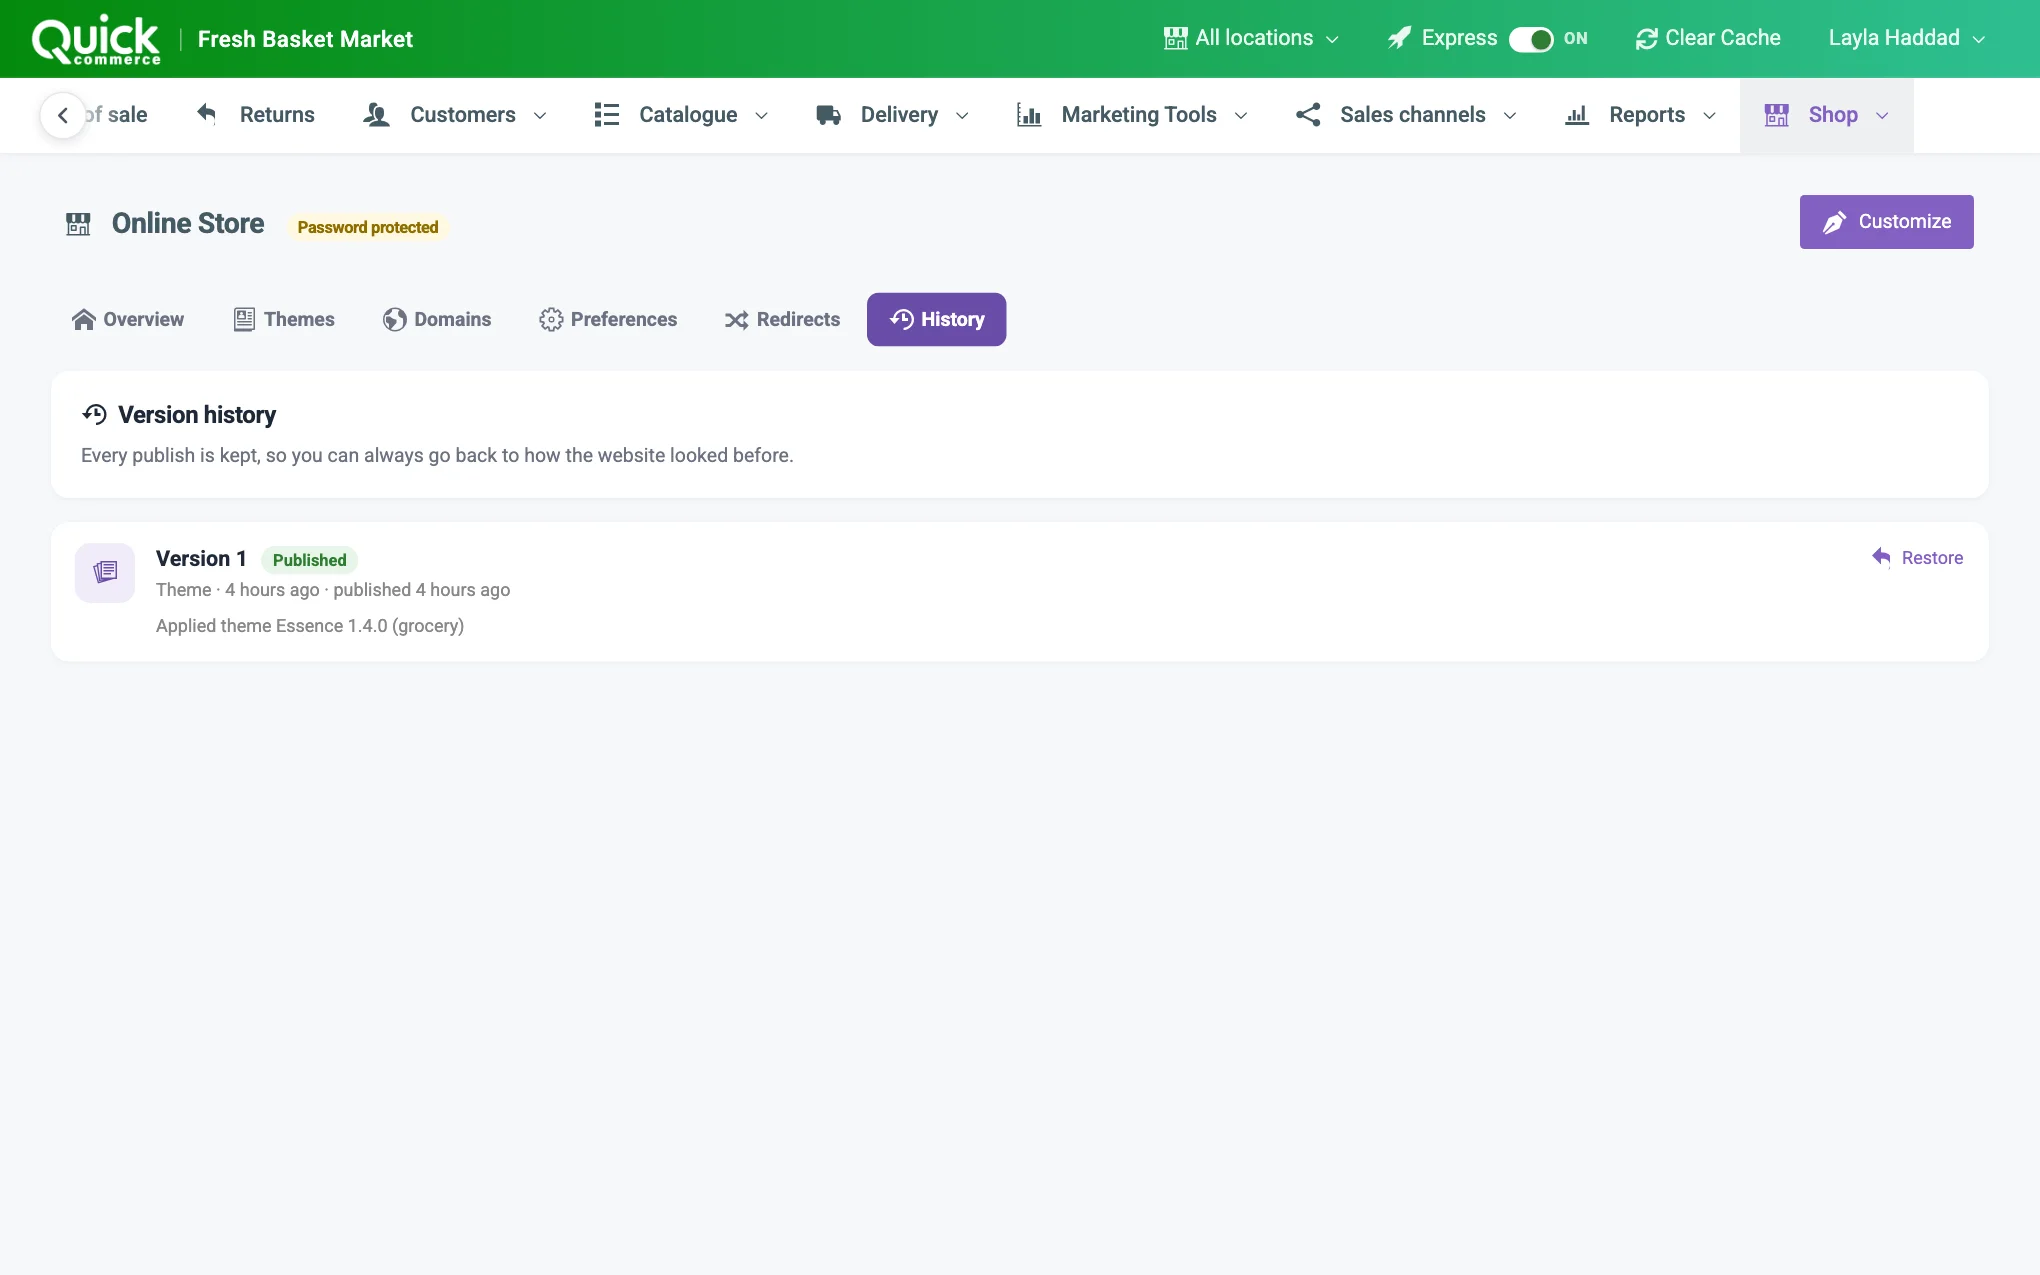The height and width of the screenshot is (1275, 2040).
Task: Toggle the Express switch off
Action: tap(1531, 39)
